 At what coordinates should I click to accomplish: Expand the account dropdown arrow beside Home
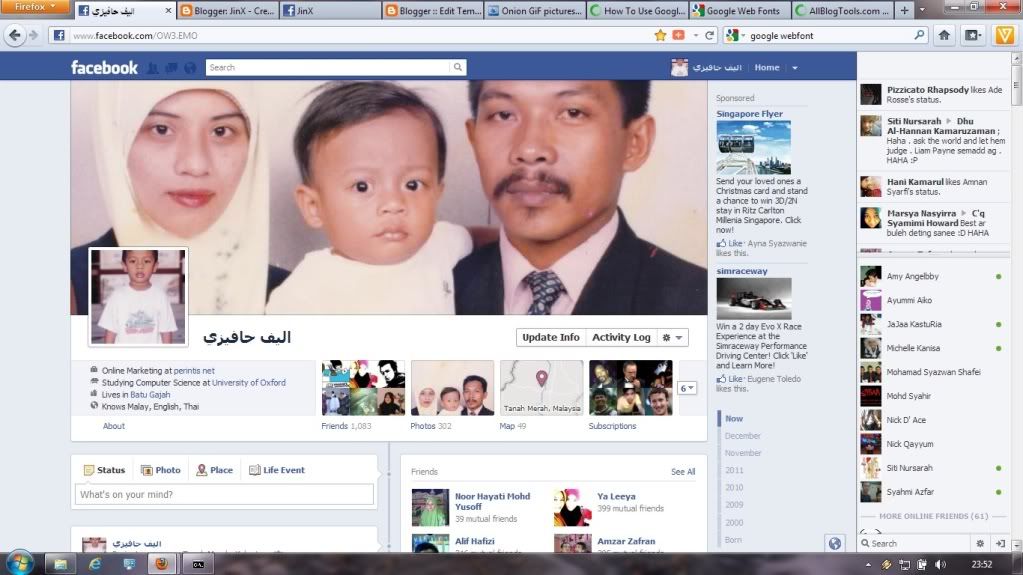tap(795, 68)
